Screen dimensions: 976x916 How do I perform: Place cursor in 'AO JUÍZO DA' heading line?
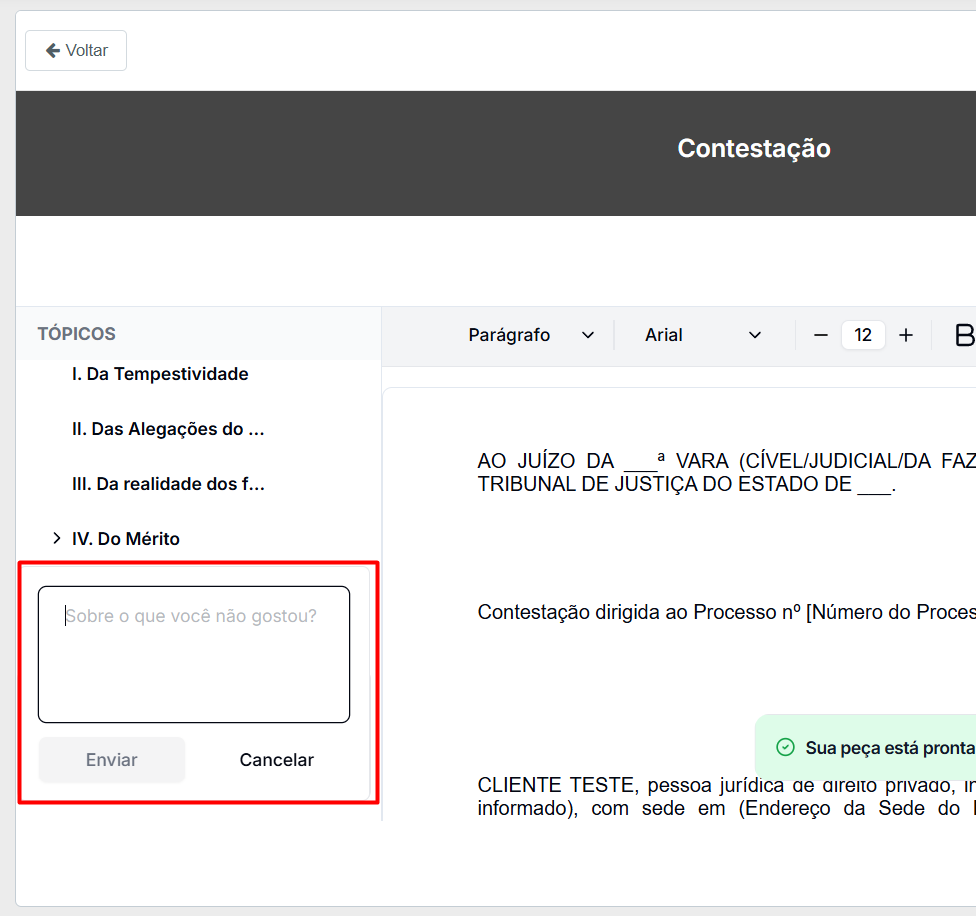[x=700, y=461]
